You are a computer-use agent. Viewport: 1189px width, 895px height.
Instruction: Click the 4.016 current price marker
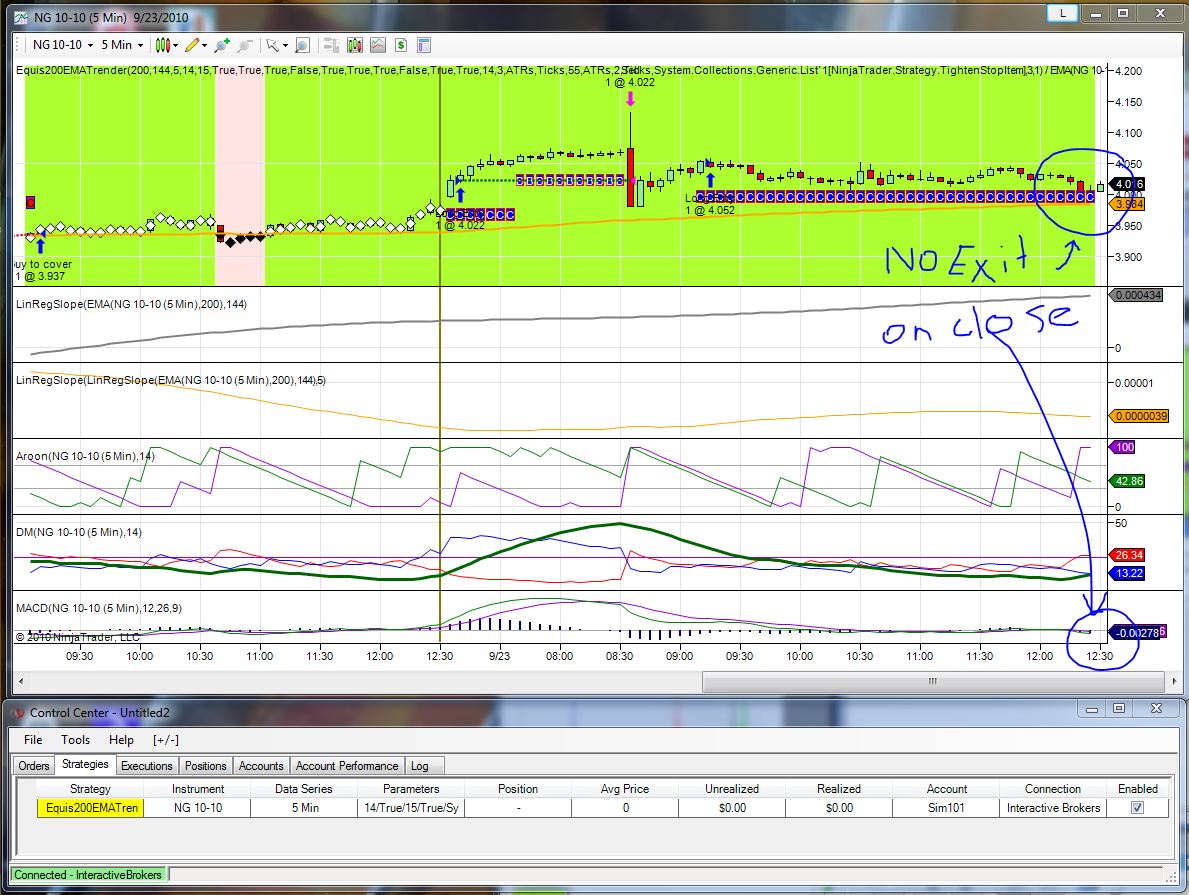point(1128,184)
